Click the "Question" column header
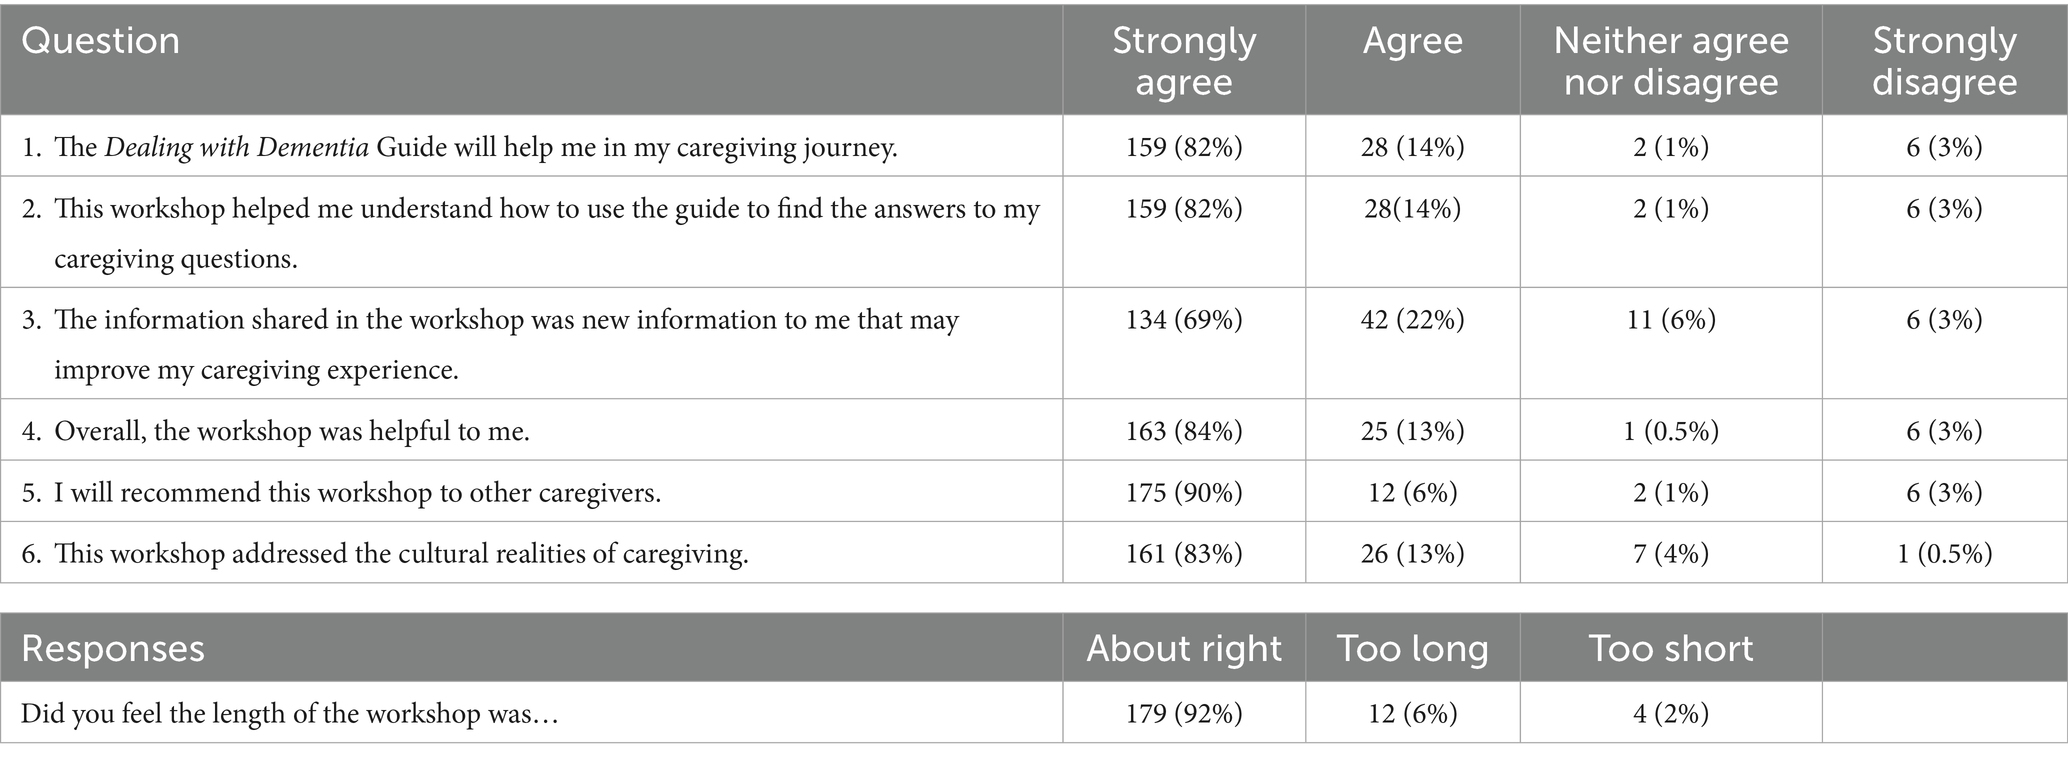Screen dimensions: 2068x761 click(100, 41)
